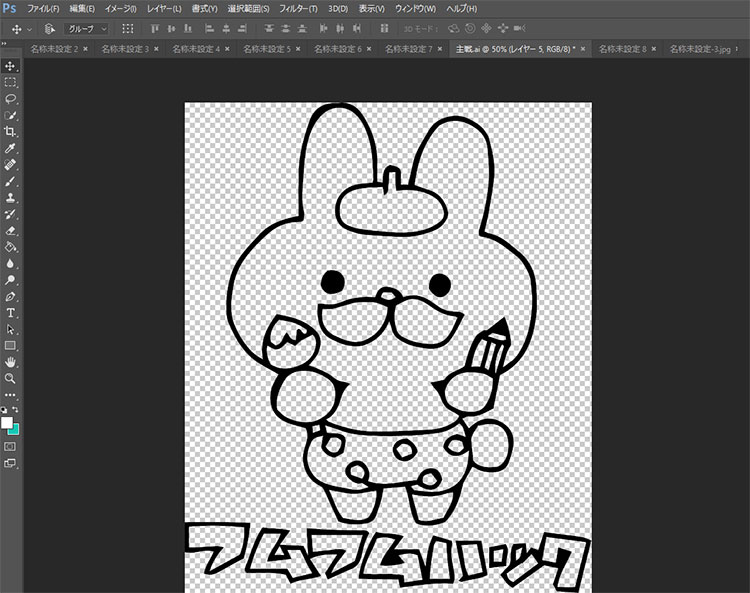750x593 pixels.
Task: Open the white foreground color swatch
Action: point(7,423)
